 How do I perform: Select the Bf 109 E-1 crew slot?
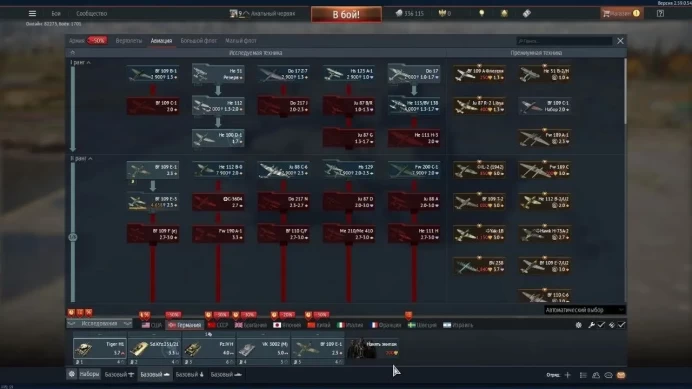tap(317, 348)
